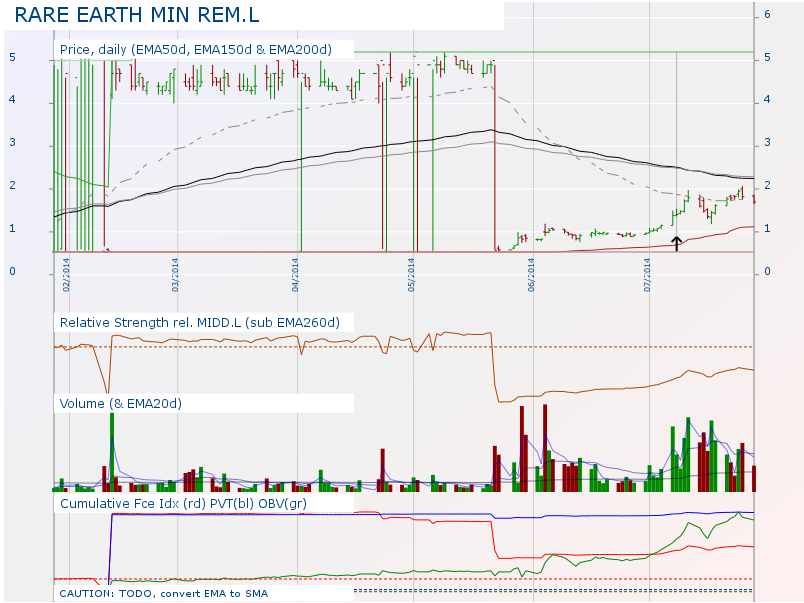
Task: Click the 03/2014 date axis label
Action: (175, 275)
